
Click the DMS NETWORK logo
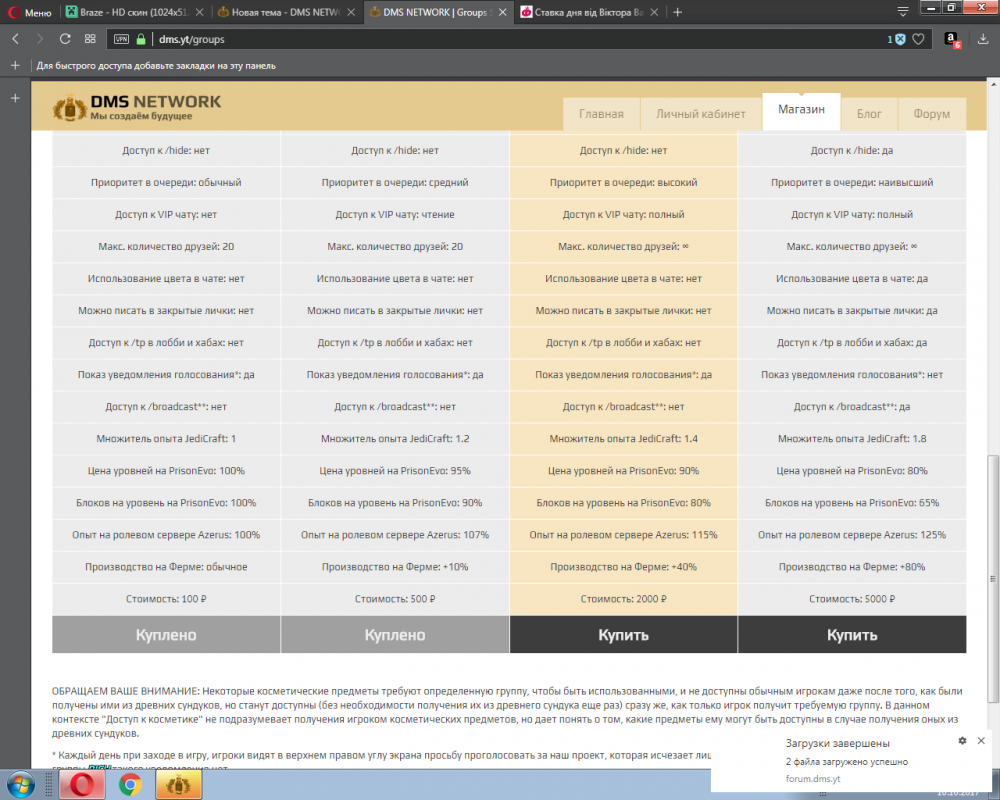coord(136,107)
